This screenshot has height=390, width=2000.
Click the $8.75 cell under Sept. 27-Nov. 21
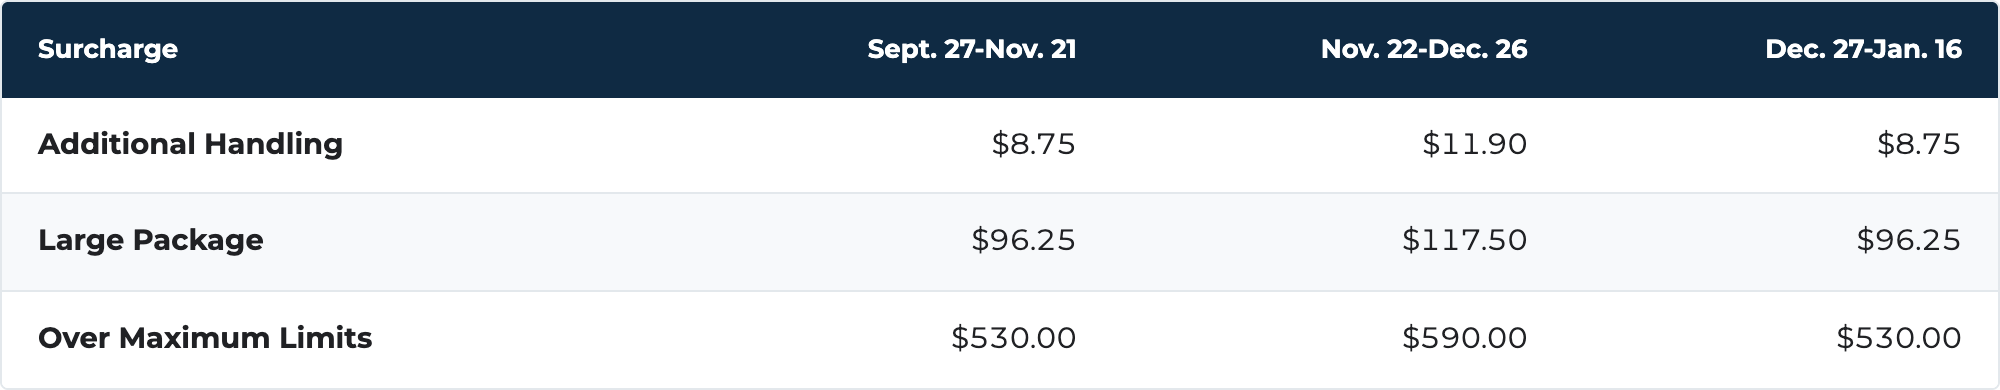[1033, 144]
